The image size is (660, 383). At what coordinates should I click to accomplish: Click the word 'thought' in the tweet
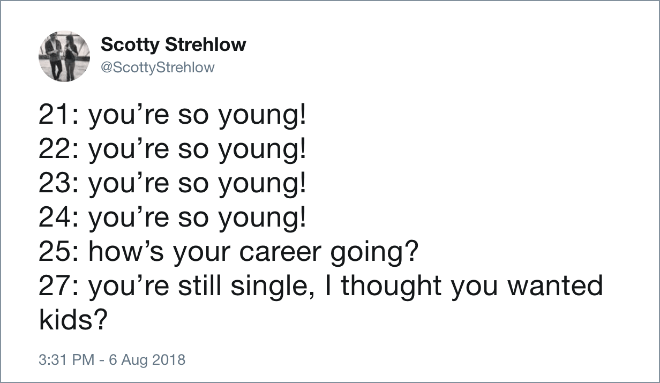pos(391,286)
